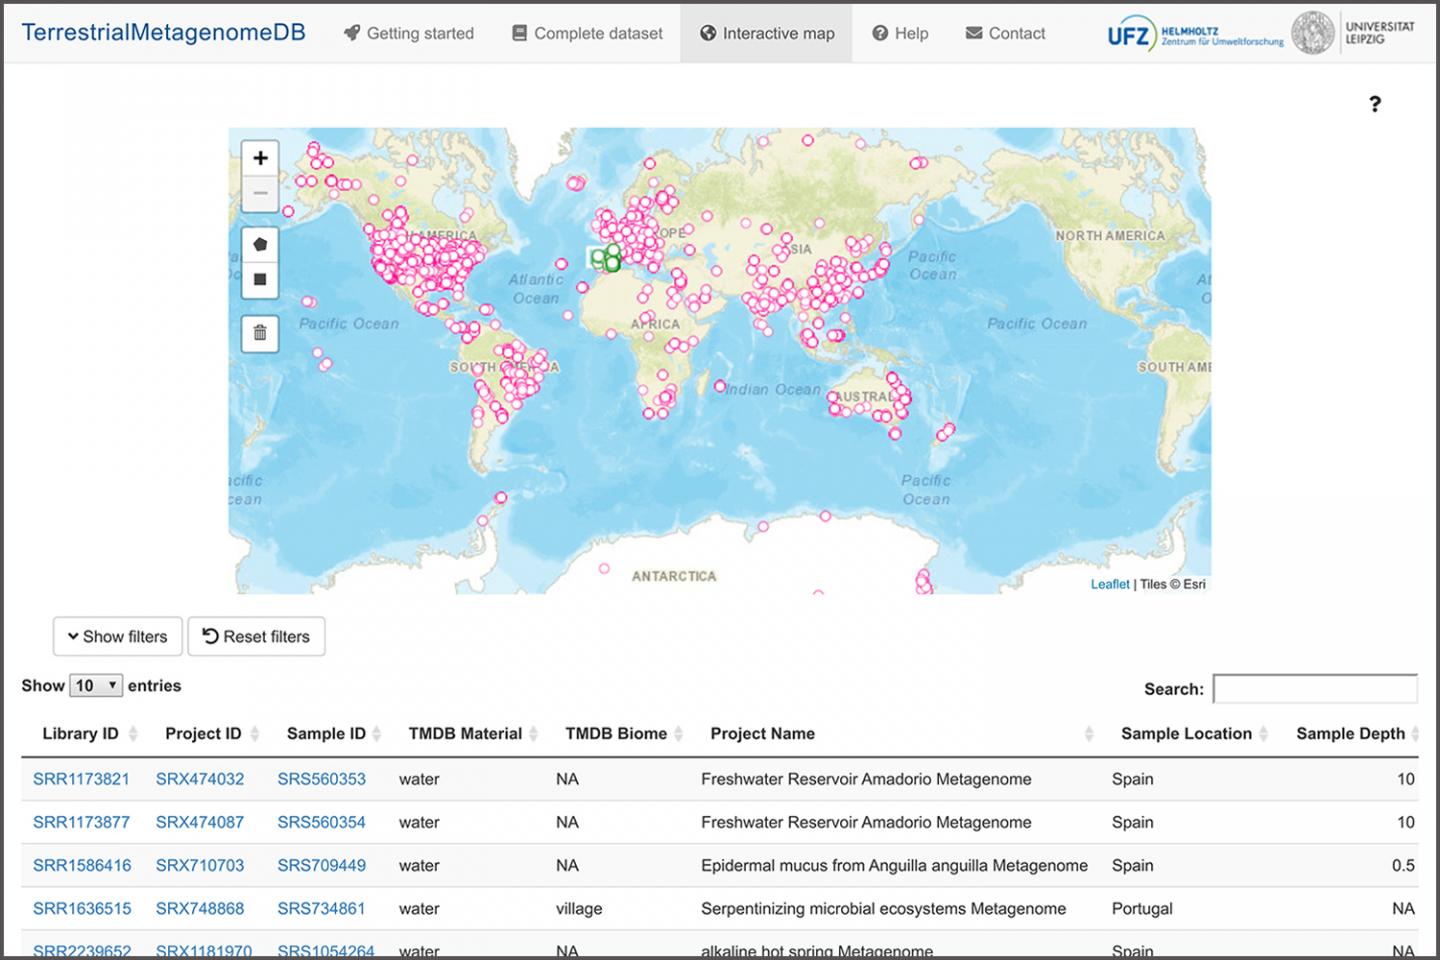
Task: Zoom out on the map
Action: click(x=260, y=193)
